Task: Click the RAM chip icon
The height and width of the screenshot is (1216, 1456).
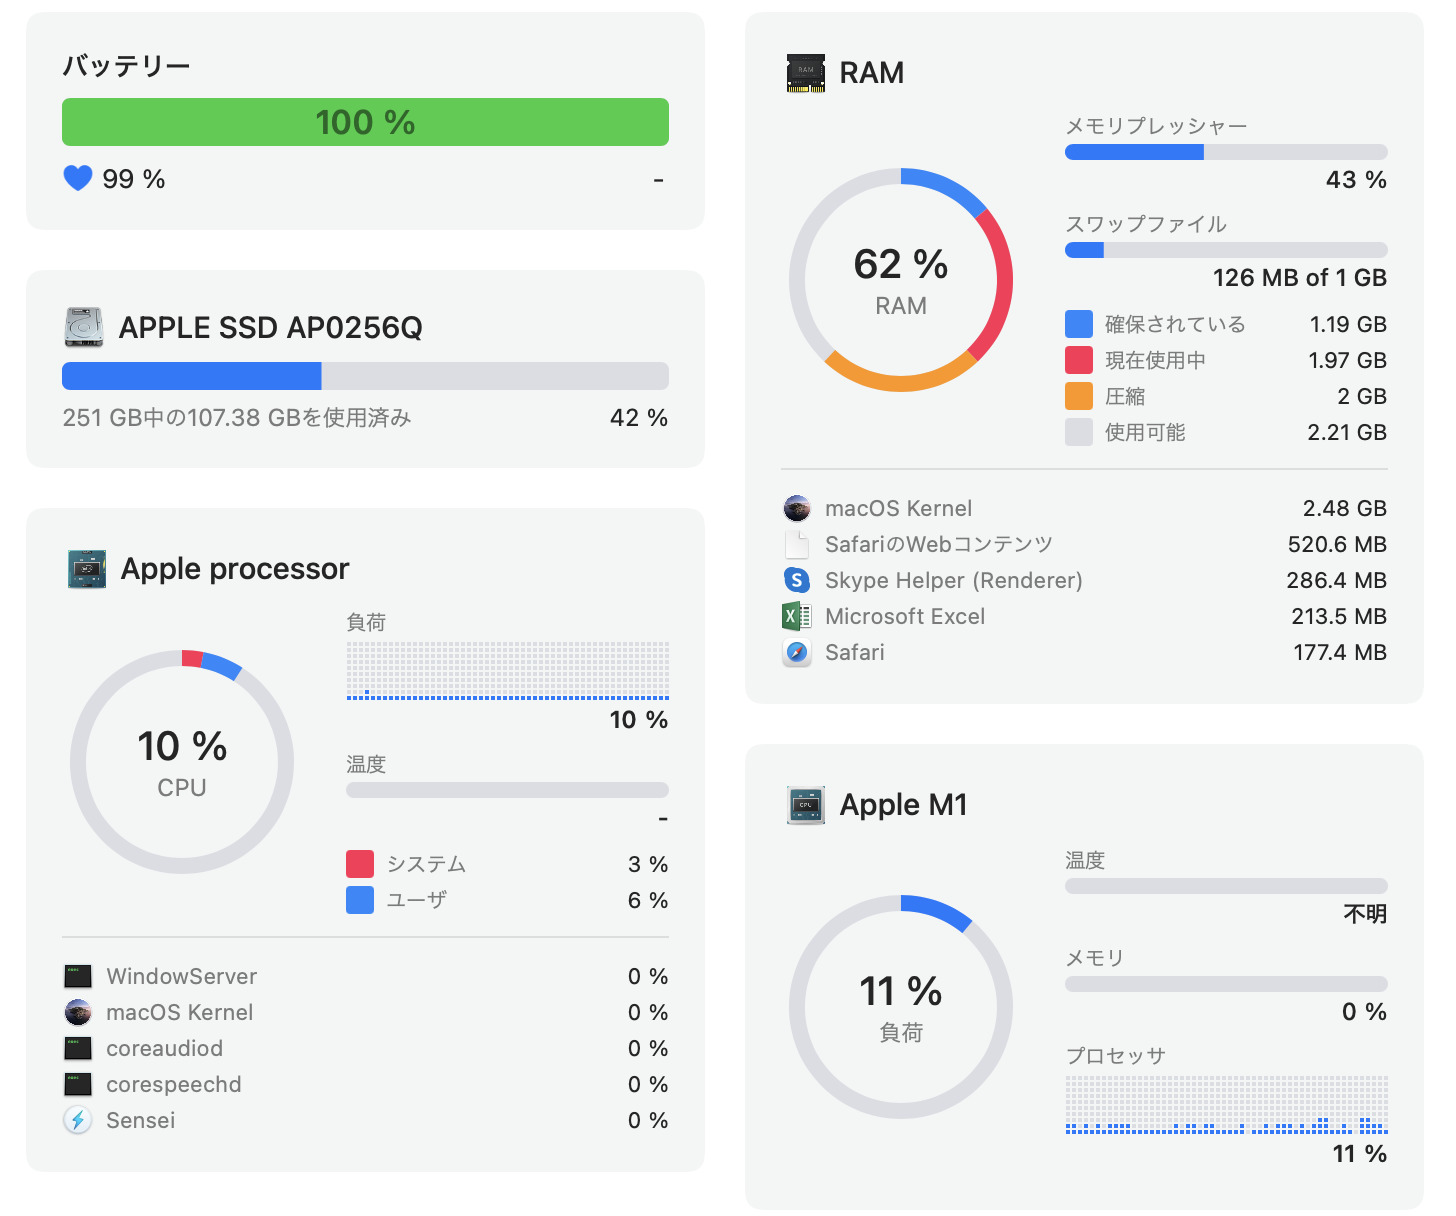Action: click(806, 73)
